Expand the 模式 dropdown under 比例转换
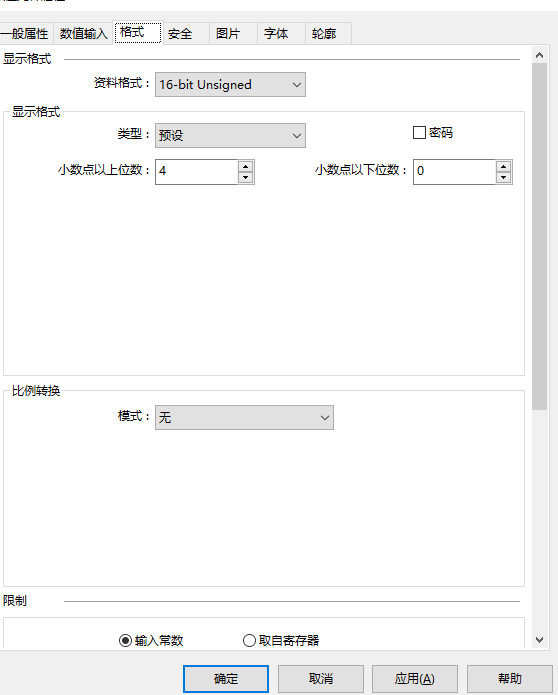This screenshot has width=558, height=695. point(244,418)
